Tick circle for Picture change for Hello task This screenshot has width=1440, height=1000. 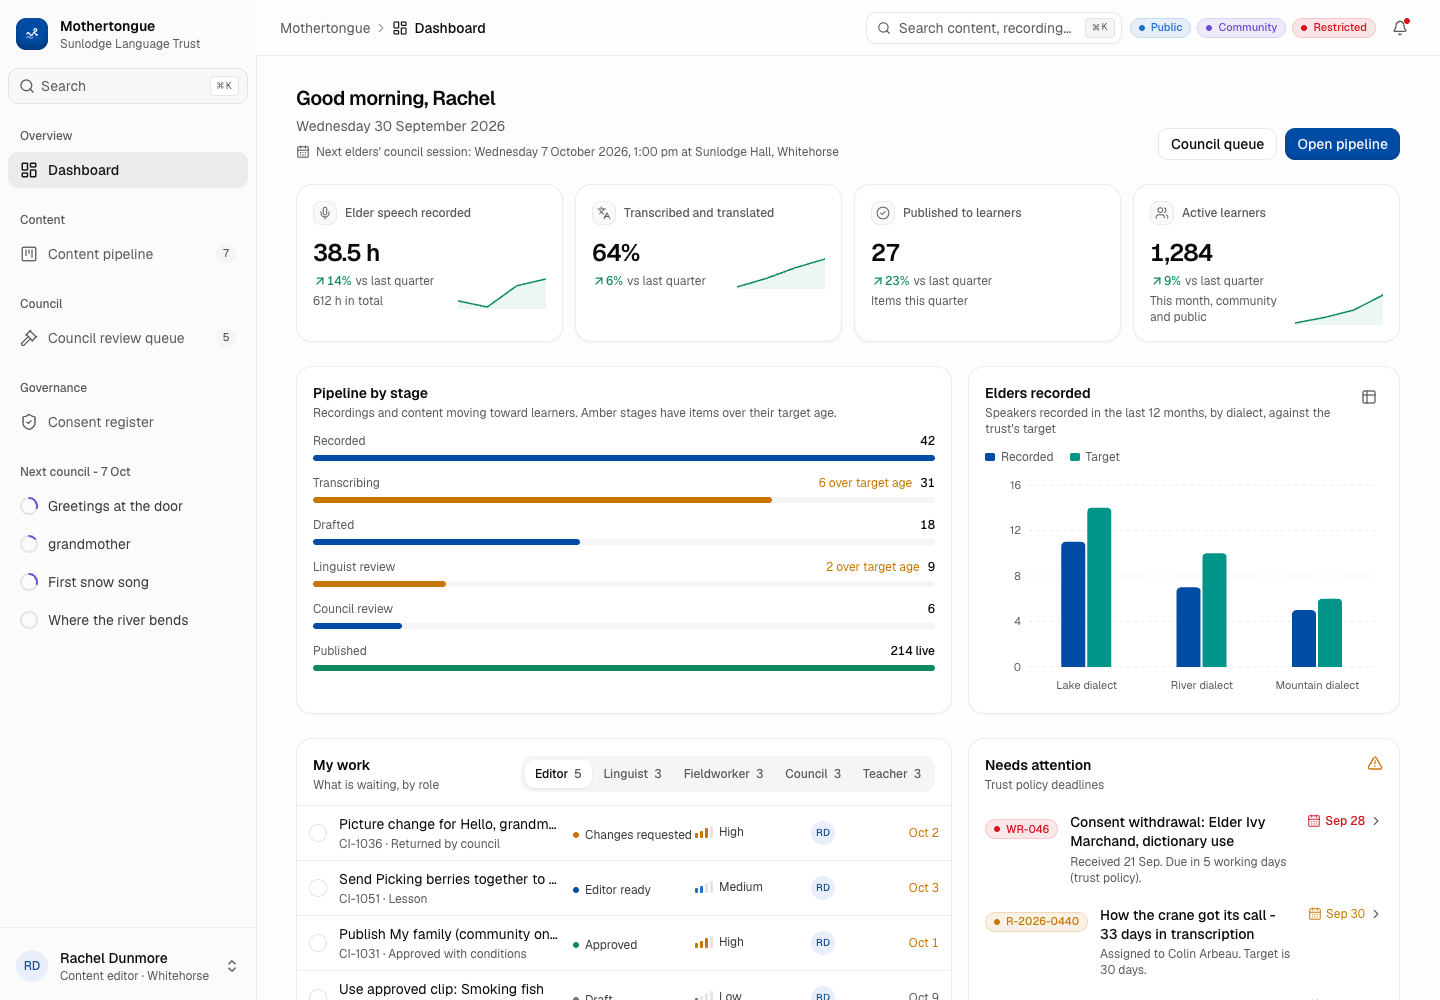coord(318,833)
